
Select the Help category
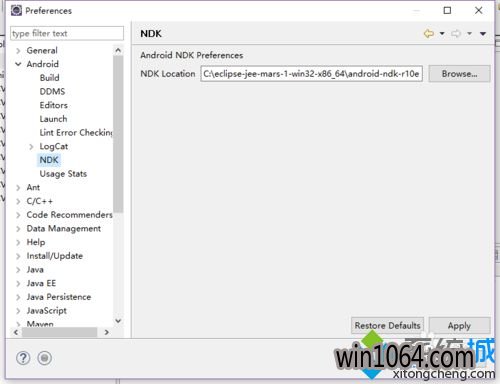coord(36,242)
